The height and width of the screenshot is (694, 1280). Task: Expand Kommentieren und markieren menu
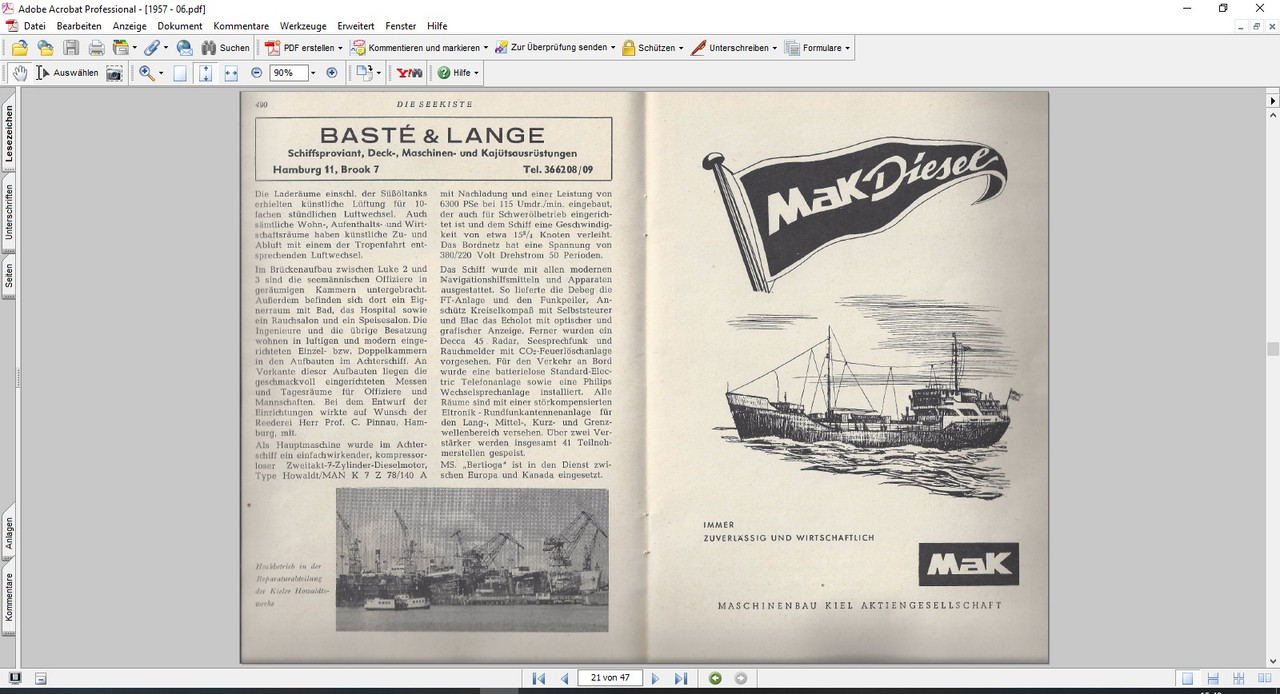419,47
